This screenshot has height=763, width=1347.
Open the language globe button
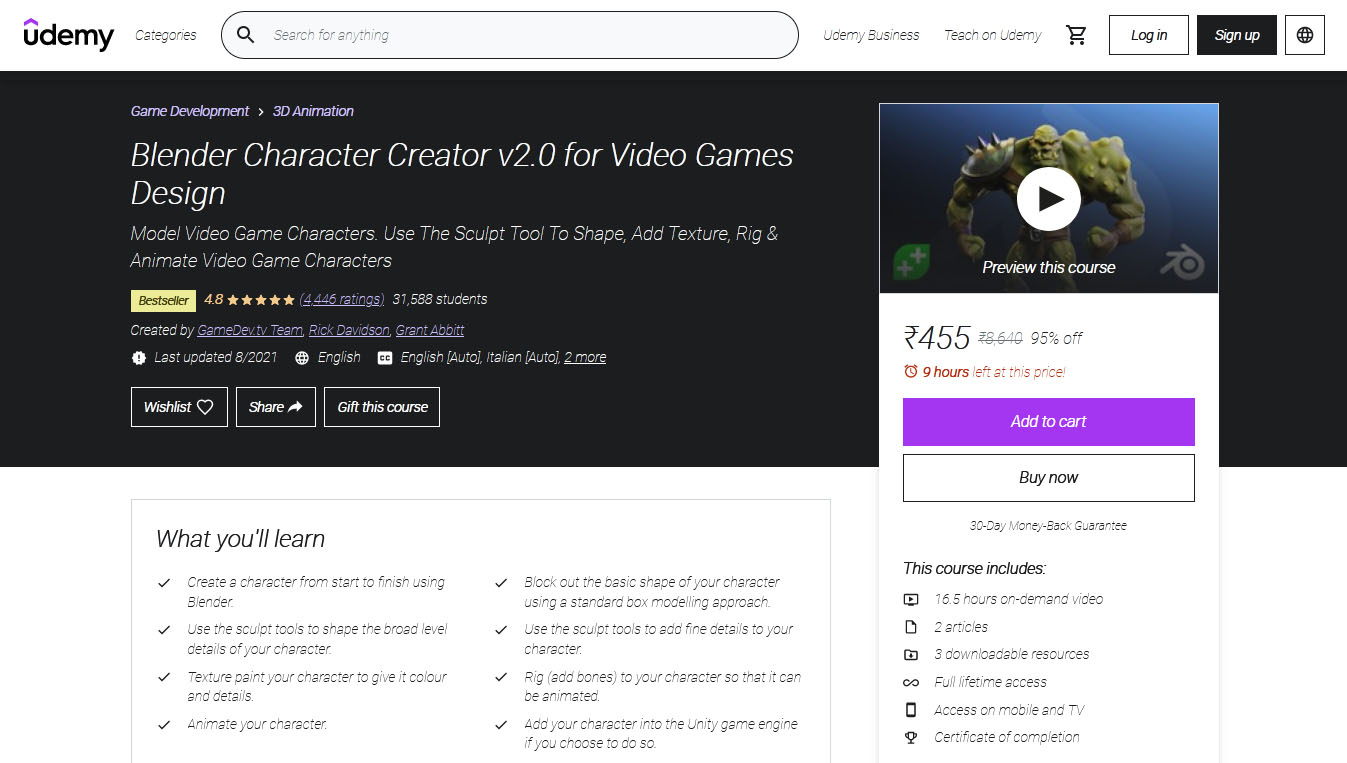click(1304, 35)
